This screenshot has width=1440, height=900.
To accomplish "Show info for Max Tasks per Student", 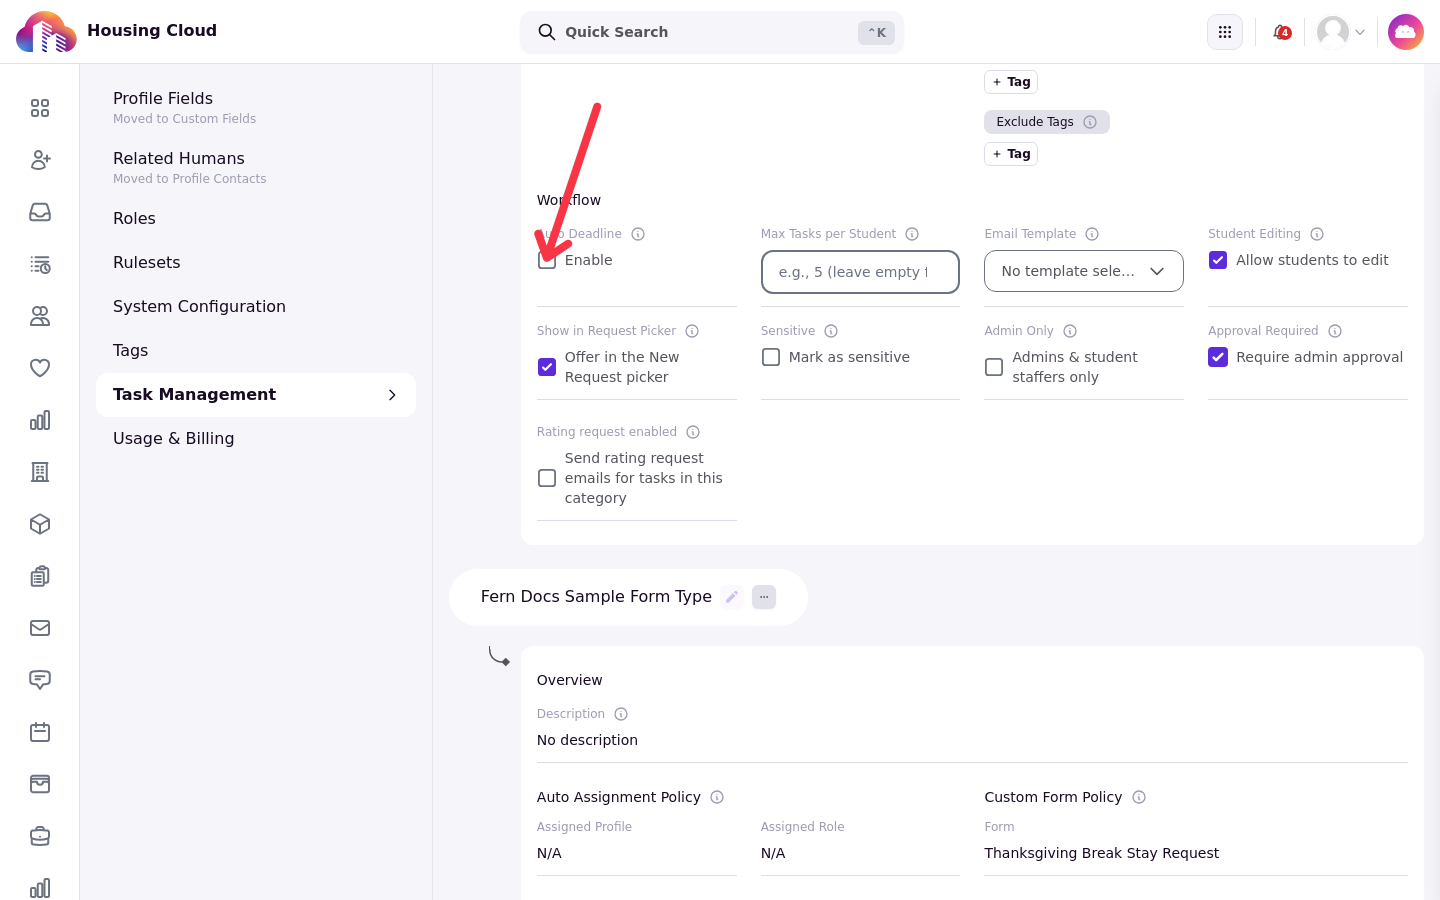I will [x=912, y=234].
